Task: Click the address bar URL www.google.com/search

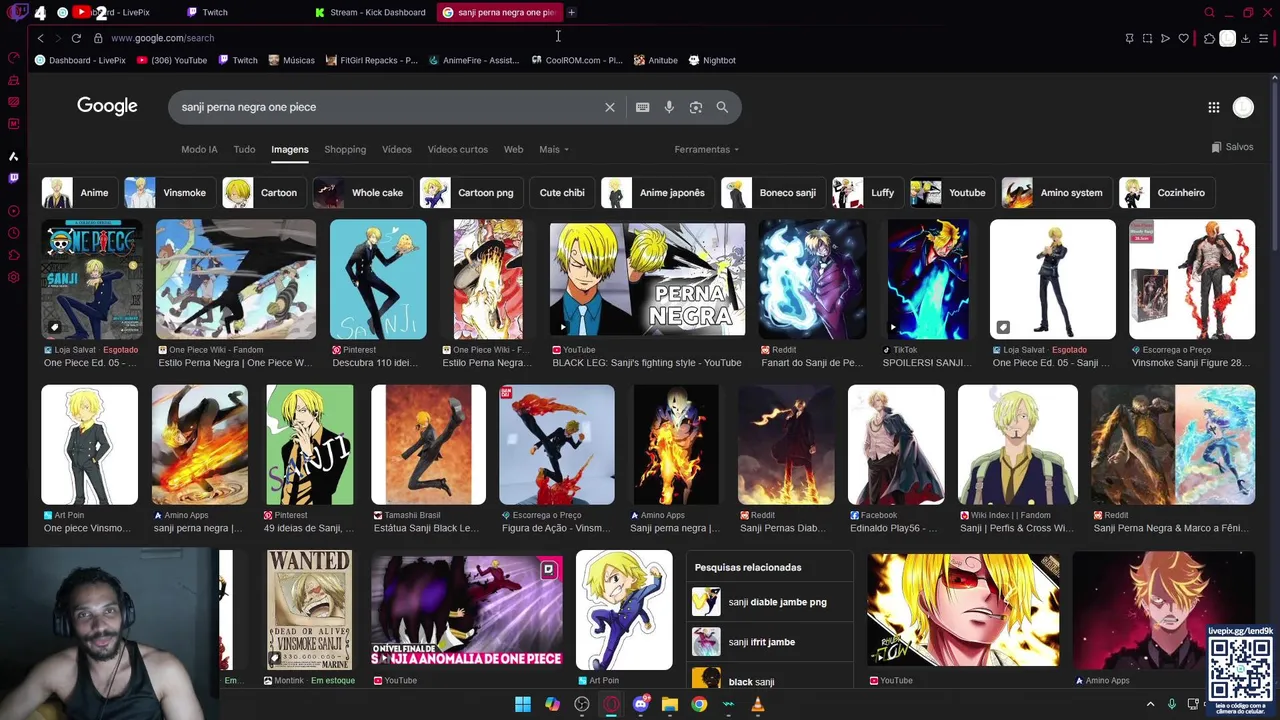Action: tap(163, 38)
